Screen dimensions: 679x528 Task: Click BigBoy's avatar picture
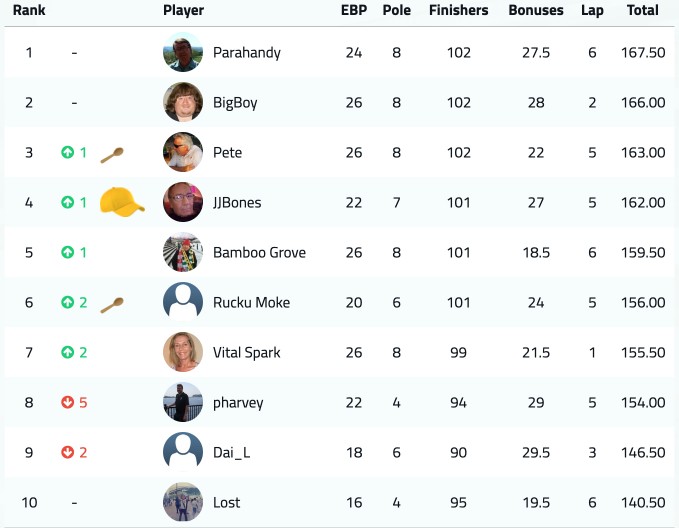[x=183, y=102]
